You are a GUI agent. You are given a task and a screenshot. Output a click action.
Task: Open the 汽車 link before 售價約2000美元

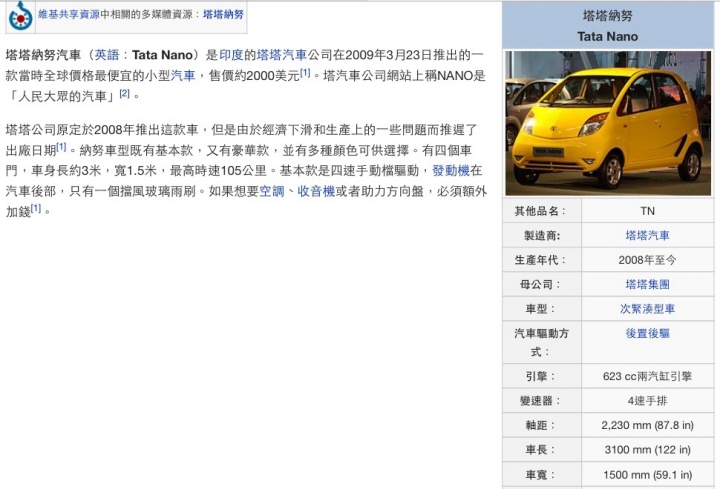[x=182, y=75]
